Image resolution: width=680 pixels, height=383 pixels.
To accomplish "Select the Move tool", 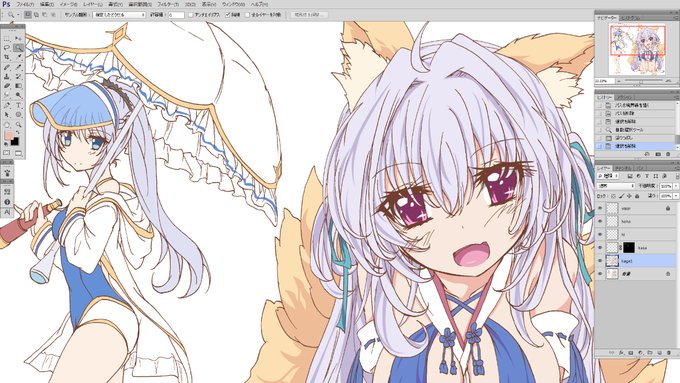I will pos(18,39).
